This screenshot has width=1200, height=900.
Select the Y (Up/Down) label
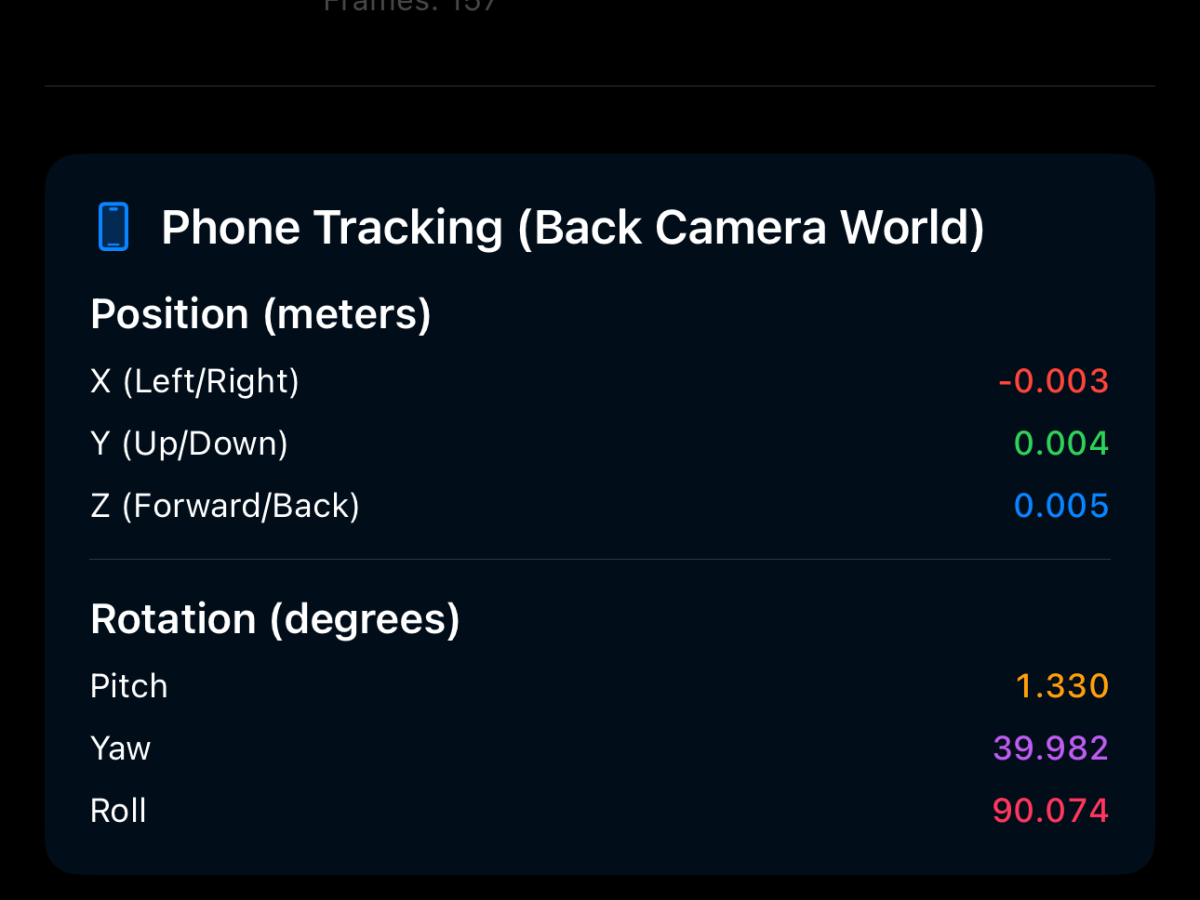(x=189, y=443)
